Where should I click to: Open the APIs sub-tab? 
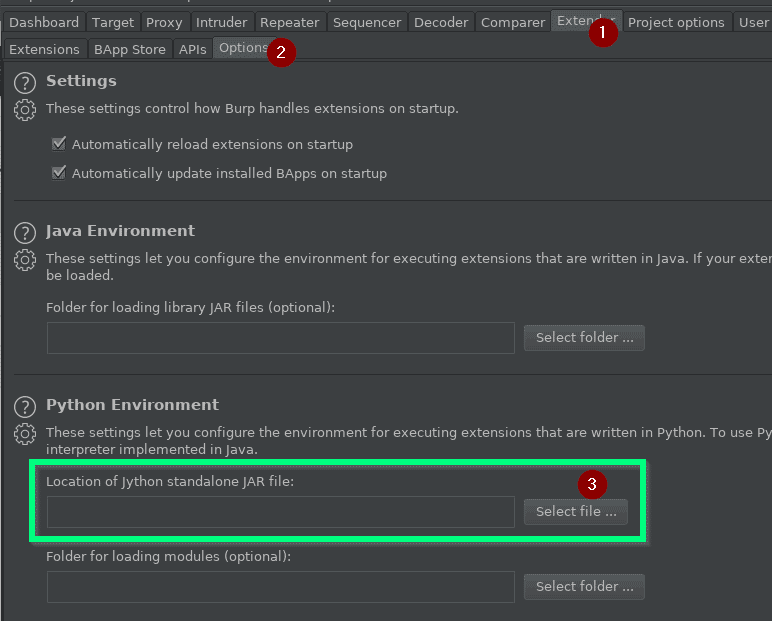pos(193,49)
